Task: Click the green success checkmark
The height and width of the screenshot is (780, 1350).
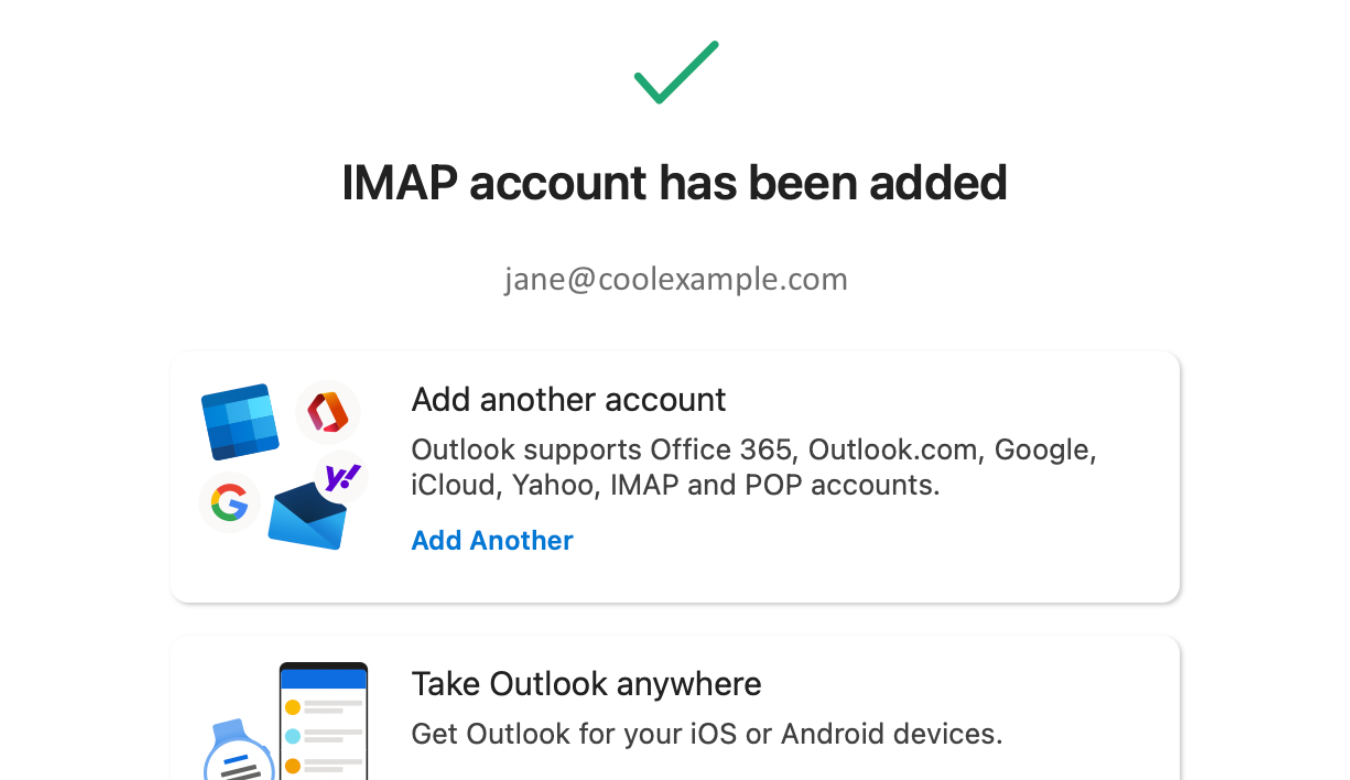Action: (x=676, y=73)
